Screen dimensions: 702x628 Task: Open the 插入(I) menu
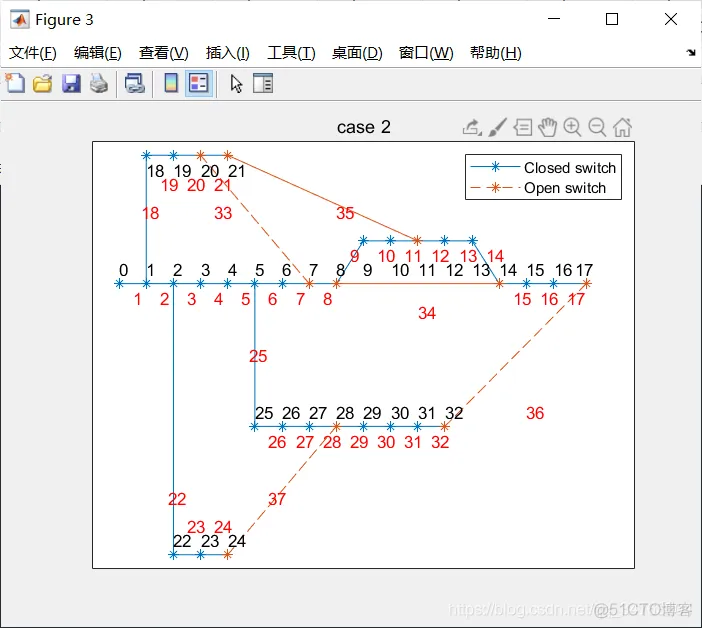[x=227, y=53]
